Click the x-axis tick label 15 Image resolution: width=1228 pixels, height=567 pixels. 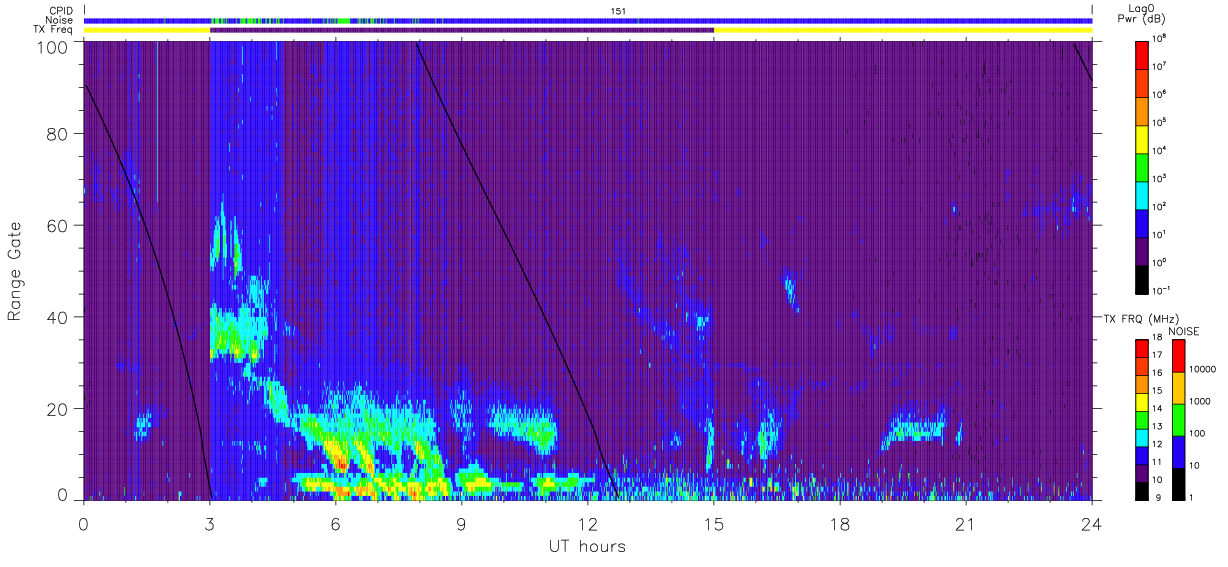point(714,523)
